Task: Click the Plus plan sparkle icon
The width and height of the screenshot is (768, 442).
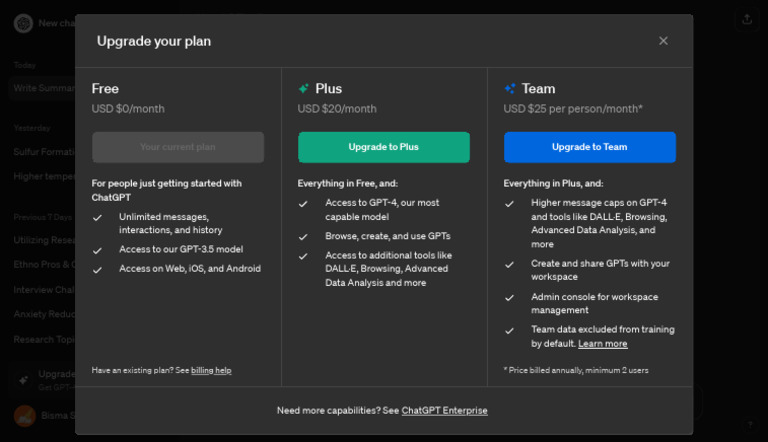Action: click(303, 88)
